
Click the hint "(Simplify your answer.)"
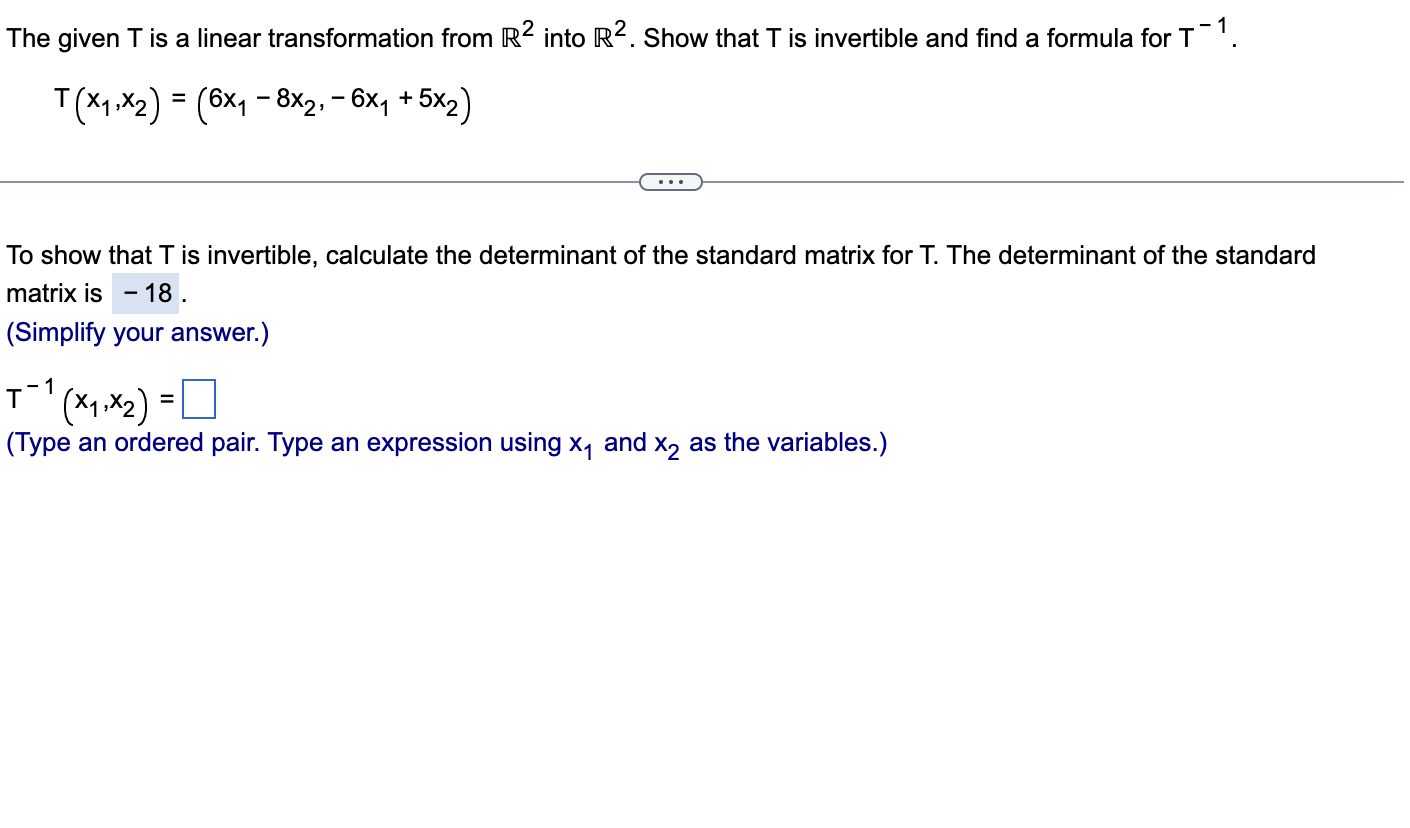pos(137,332)
